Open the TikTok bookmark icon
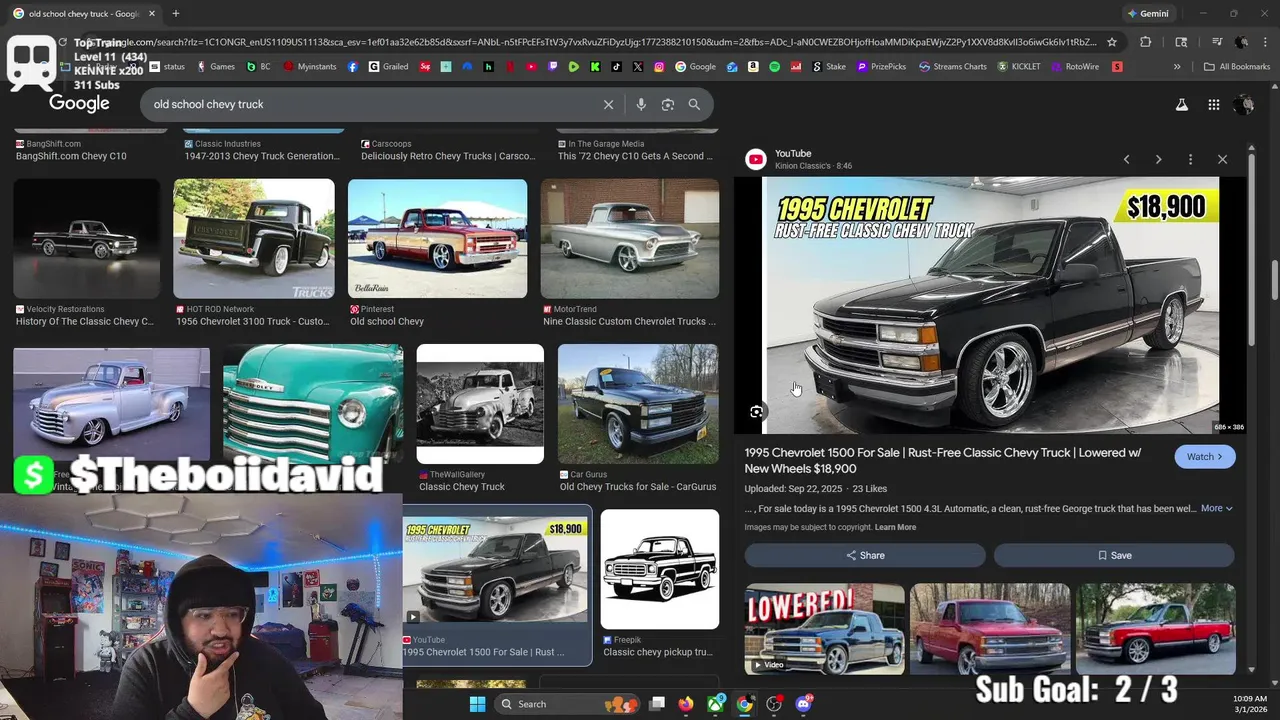The height and width of the screenshot is (720, 1280). 617,67
